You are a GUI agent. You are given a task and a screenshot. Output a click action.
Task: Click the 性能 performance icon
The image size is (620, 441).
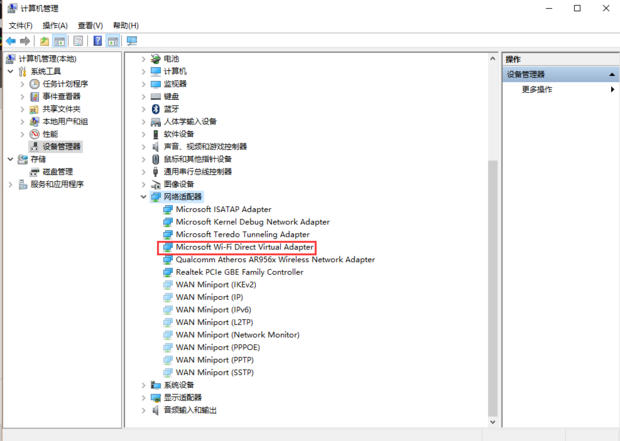(35, 134)
